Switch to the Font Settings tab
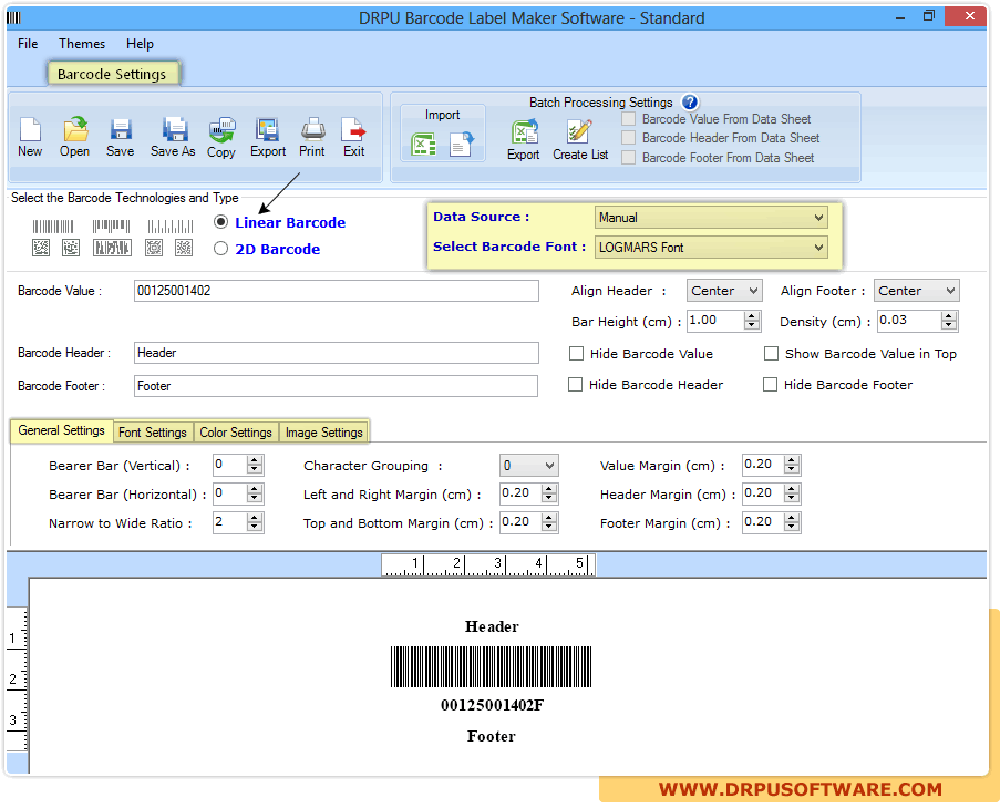 (153, 432)
